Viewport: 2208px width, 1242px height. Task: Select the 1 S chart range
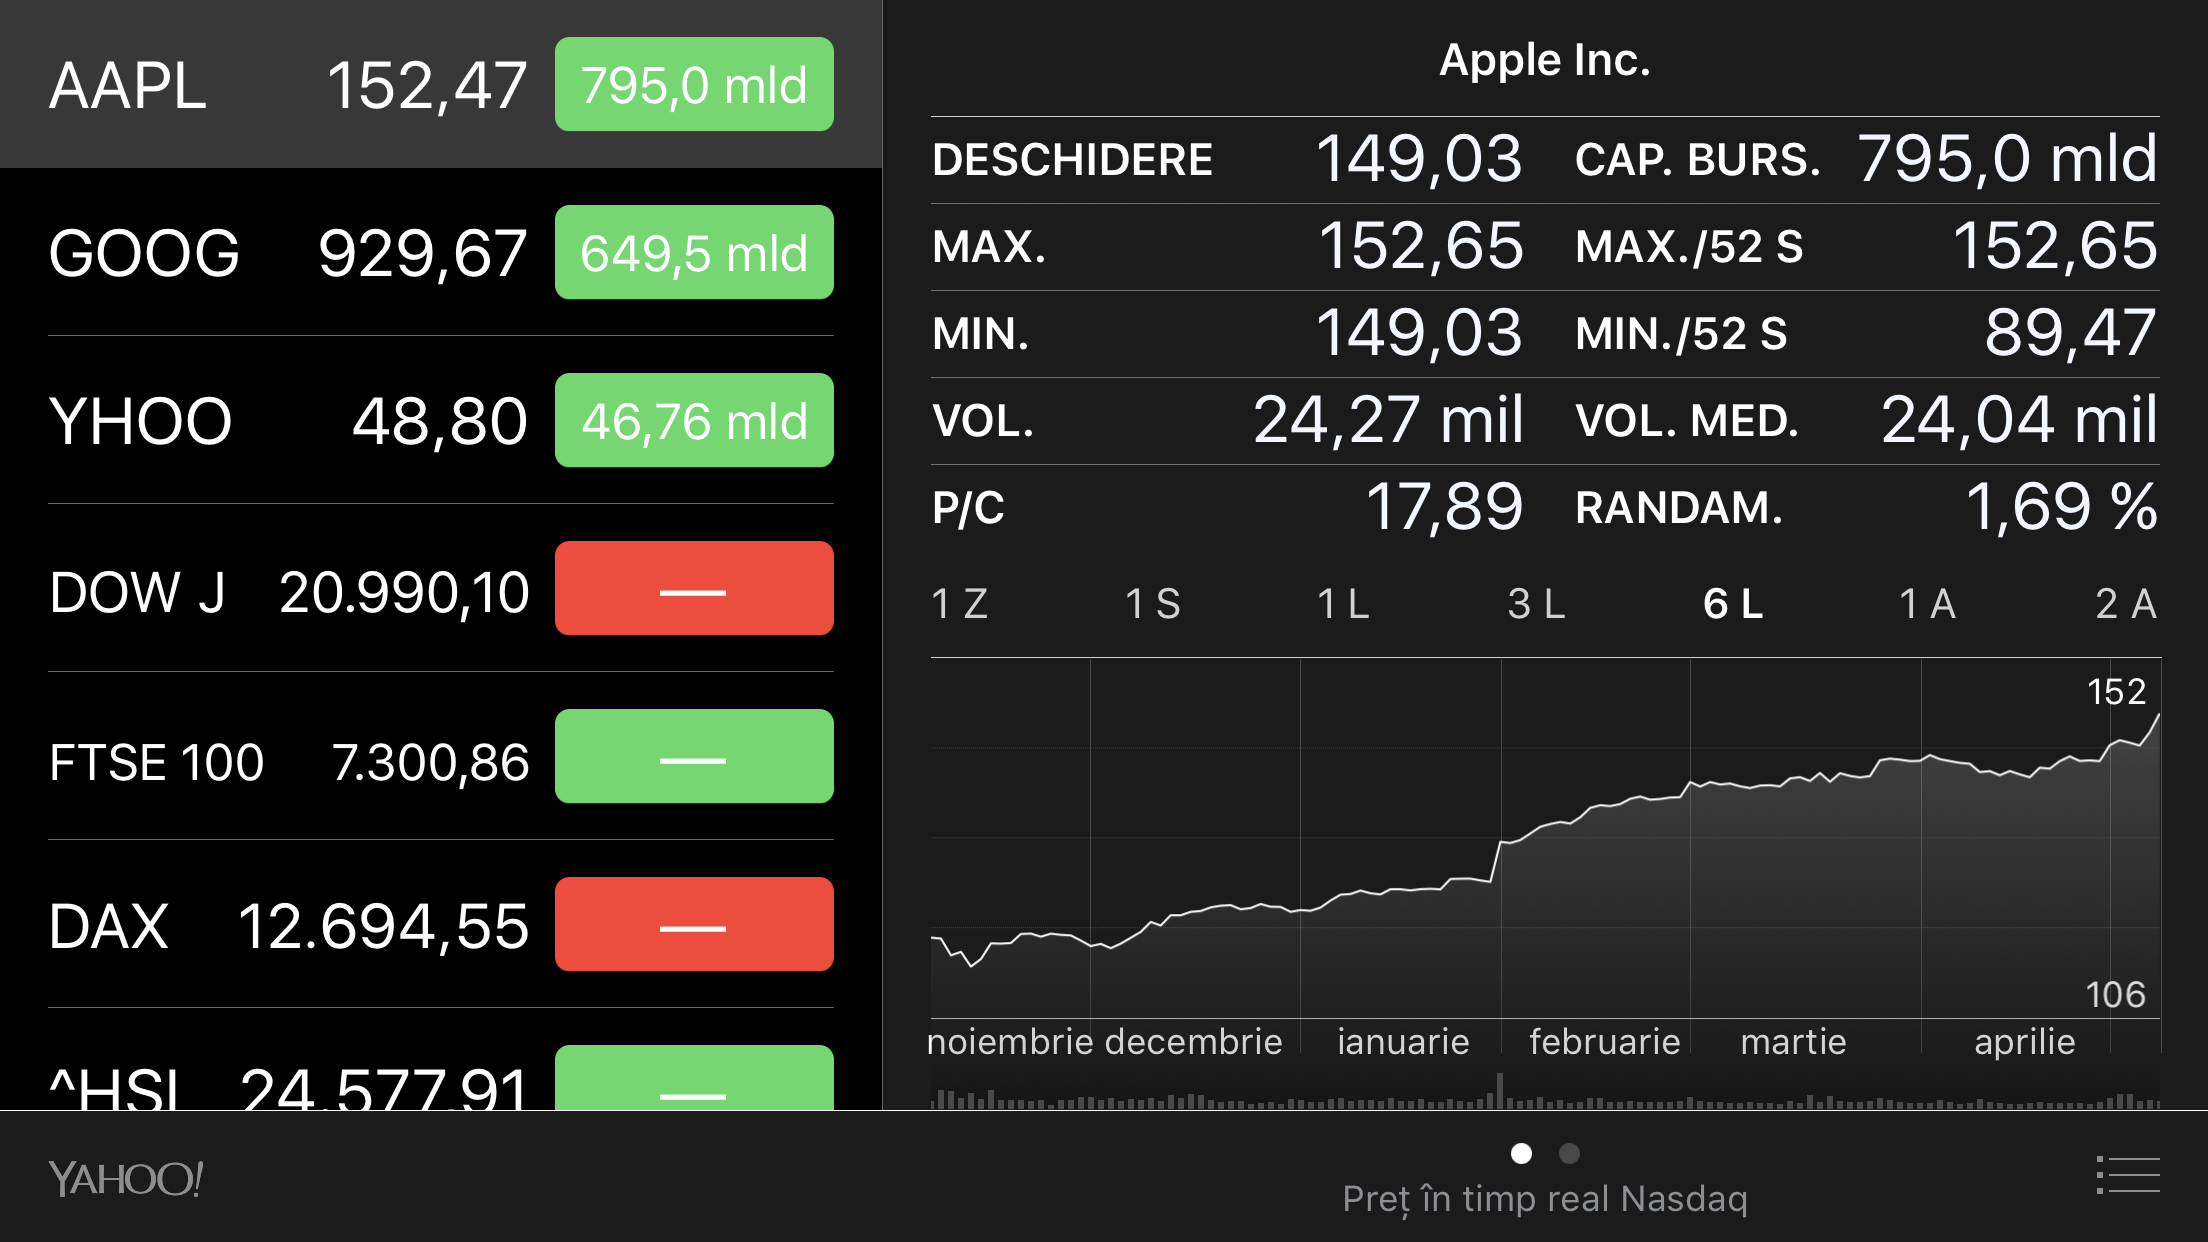point(1153,603)
